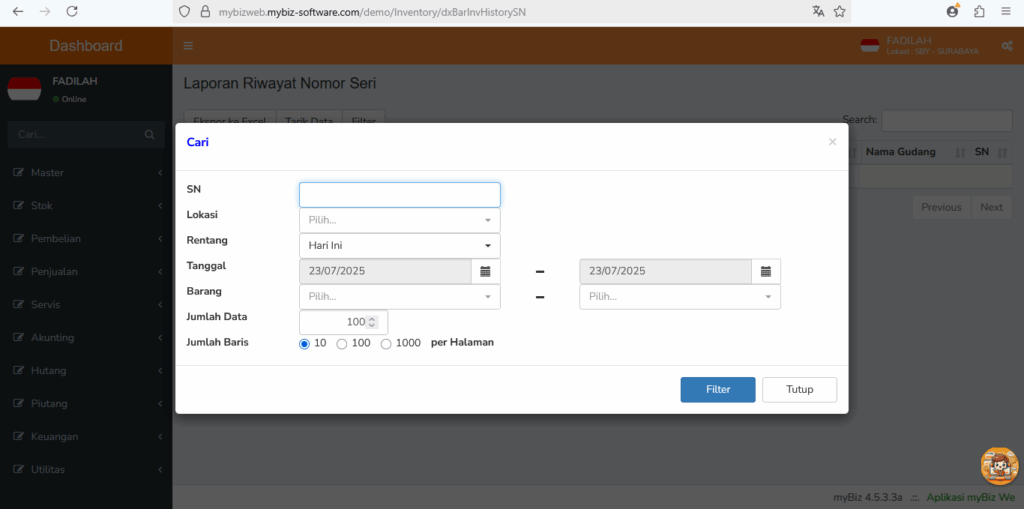
Task: Open the Rentang Hari Ini dropdown
Action: click(400, 246)
